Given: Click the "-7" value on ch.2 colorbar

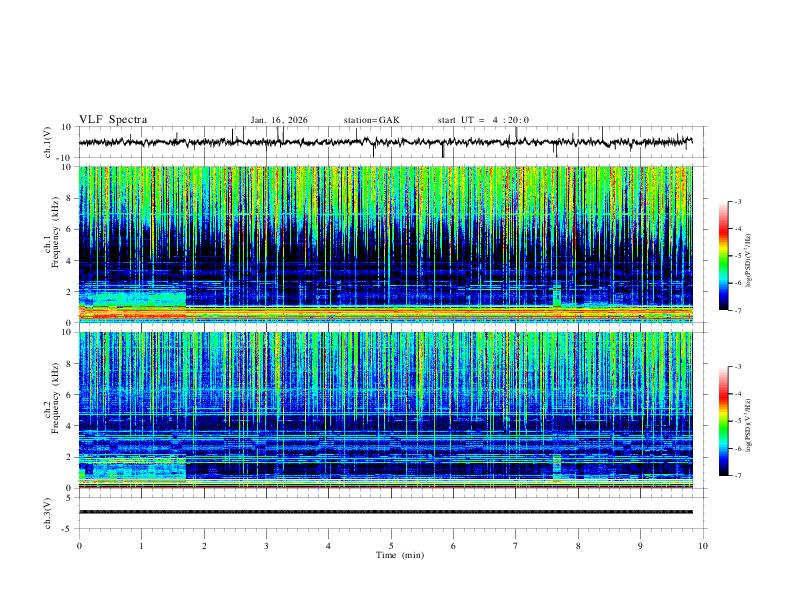Looking at the screenshot, I should [x=738, y=476].
